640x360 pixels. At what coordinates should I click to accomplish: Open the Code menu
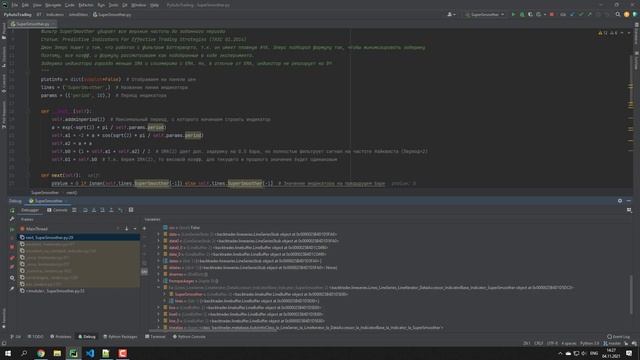[x=70, y=5]
